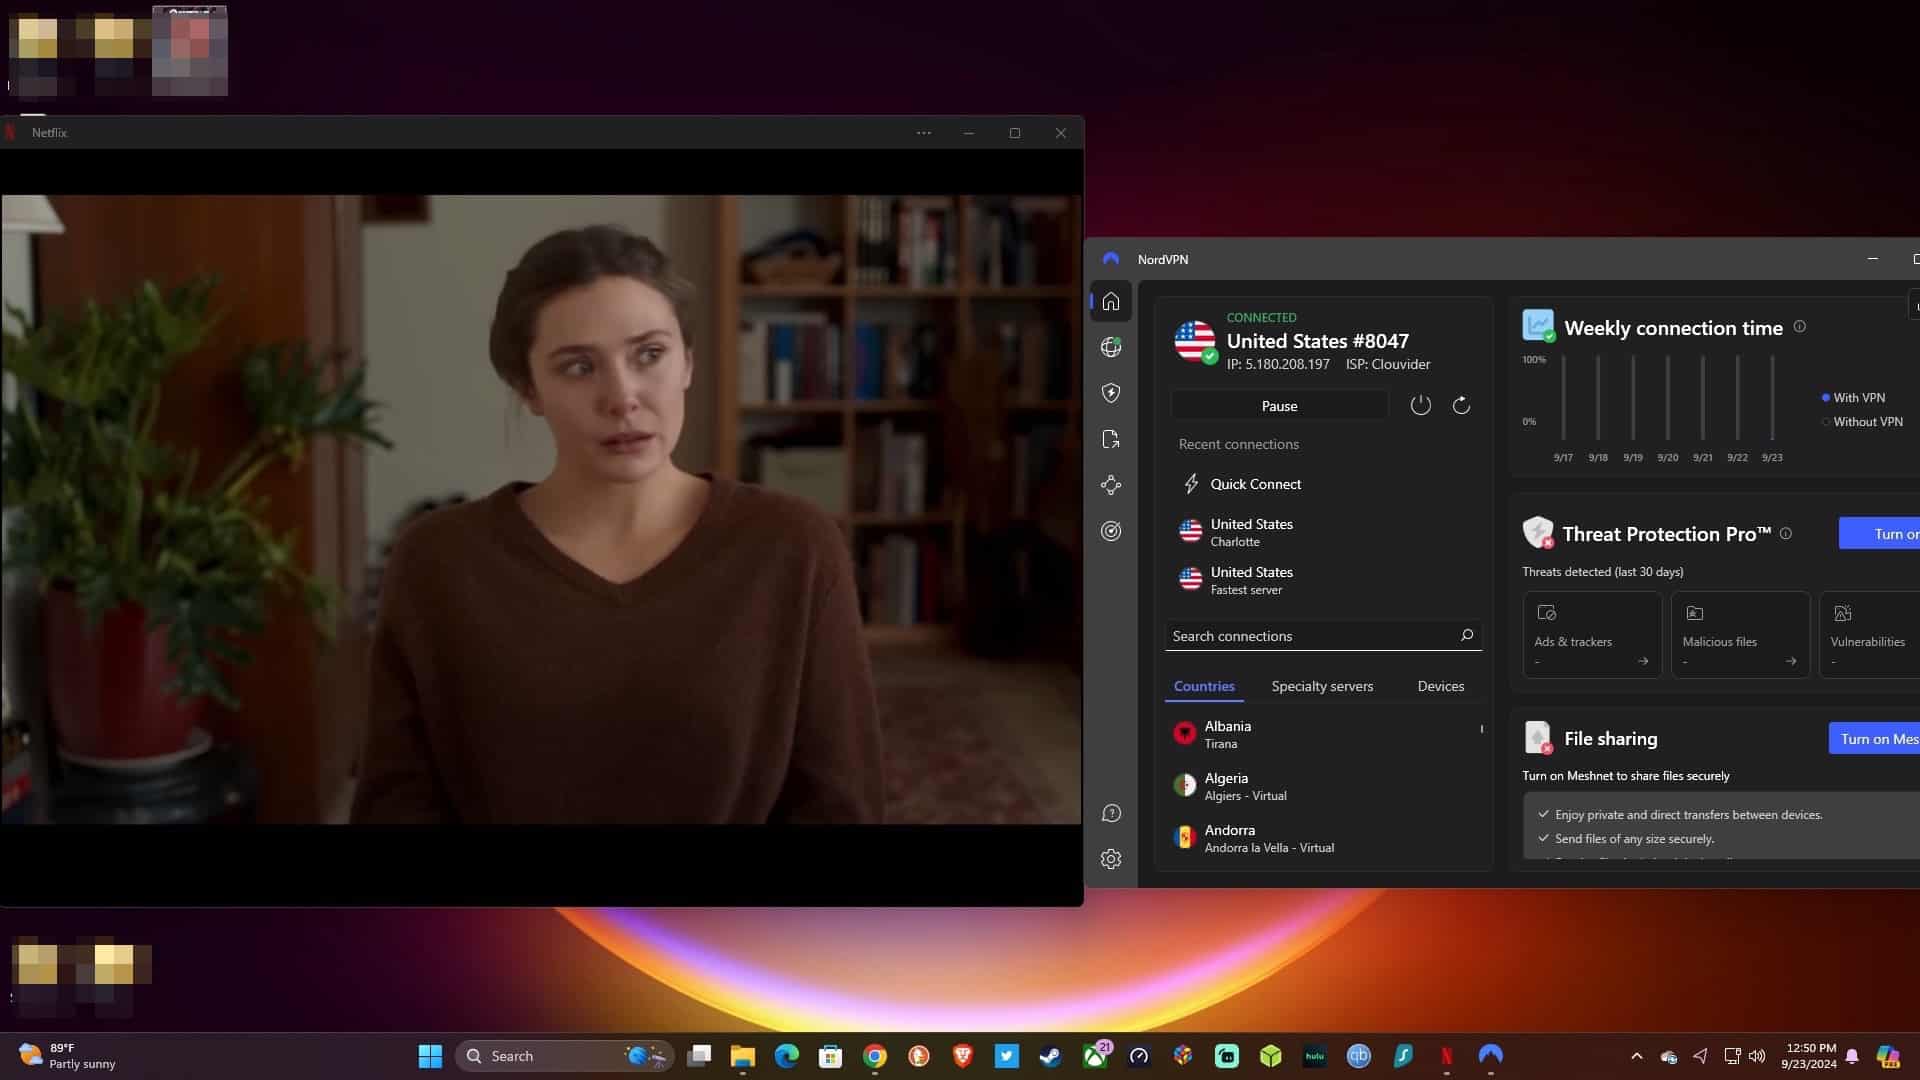Open NordVPN settings gear icon
Viewport: 1920px width, 1080px height.
tap(1111, 859)
